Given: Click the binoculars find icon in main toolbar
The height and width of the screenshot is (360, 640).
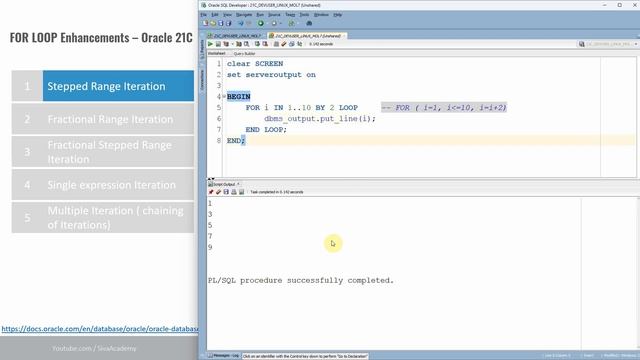Looking at the screenshot, I should [x=309, y=23].
